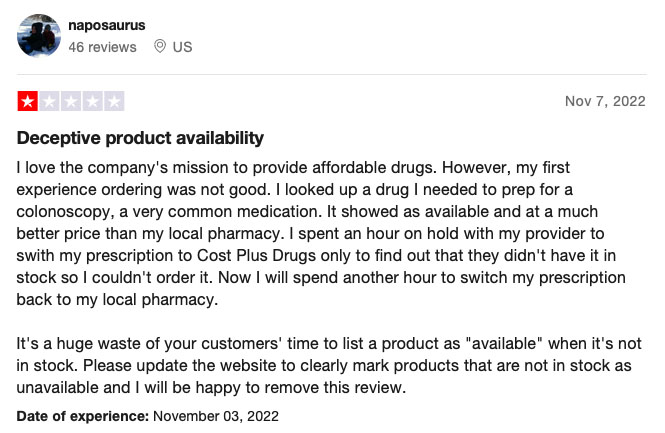Click the red first rating star
Image resolution: width=665 pixels, height=433 pixels.
pos(28,101)
